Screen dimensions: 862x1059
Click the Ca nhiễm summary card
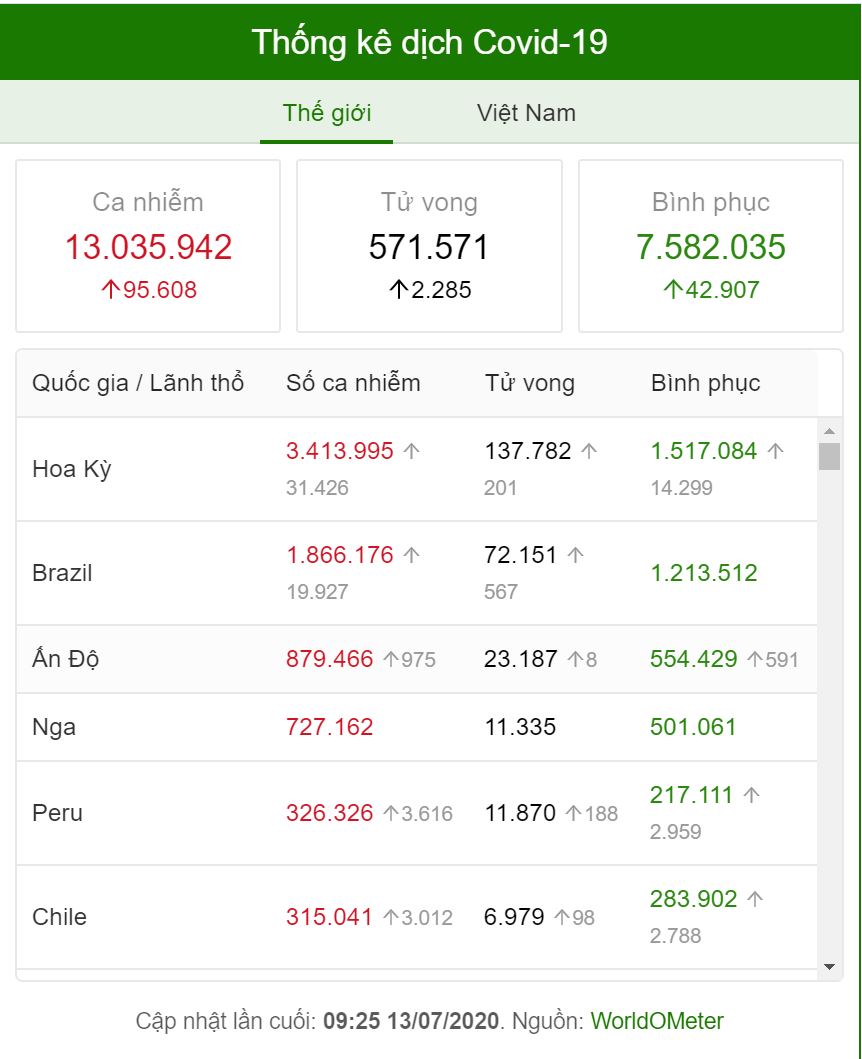click(x=148, y=246)
